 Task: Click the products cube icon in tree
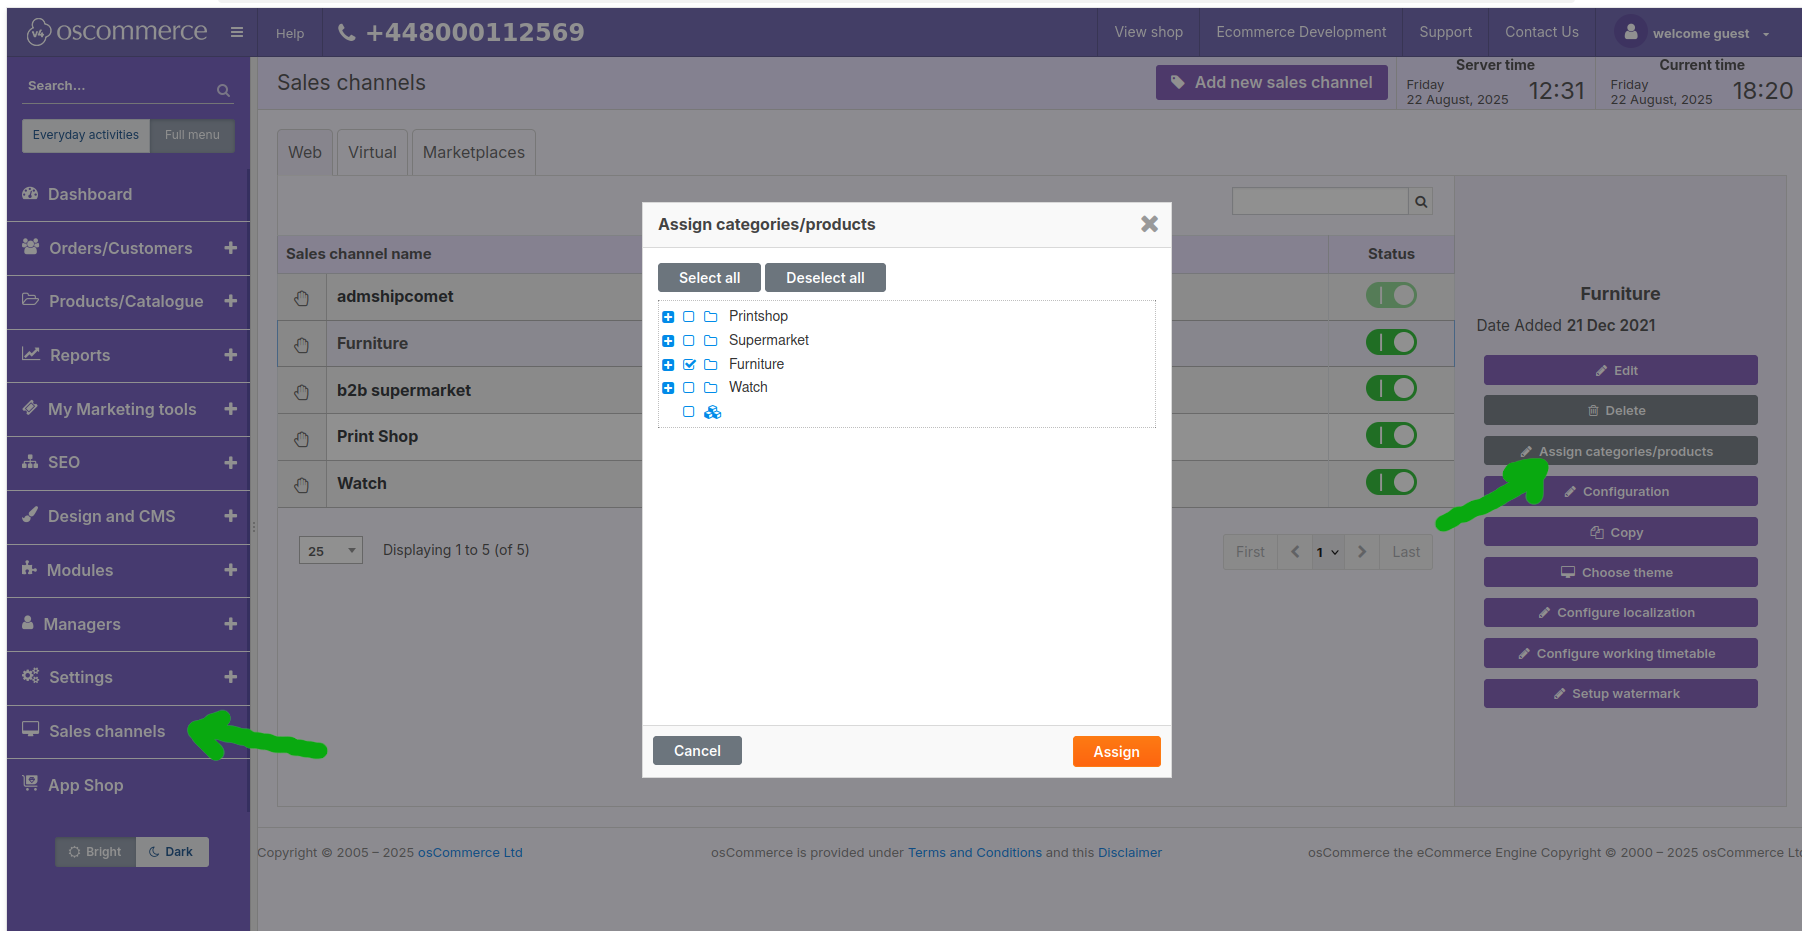click(712, 412)
